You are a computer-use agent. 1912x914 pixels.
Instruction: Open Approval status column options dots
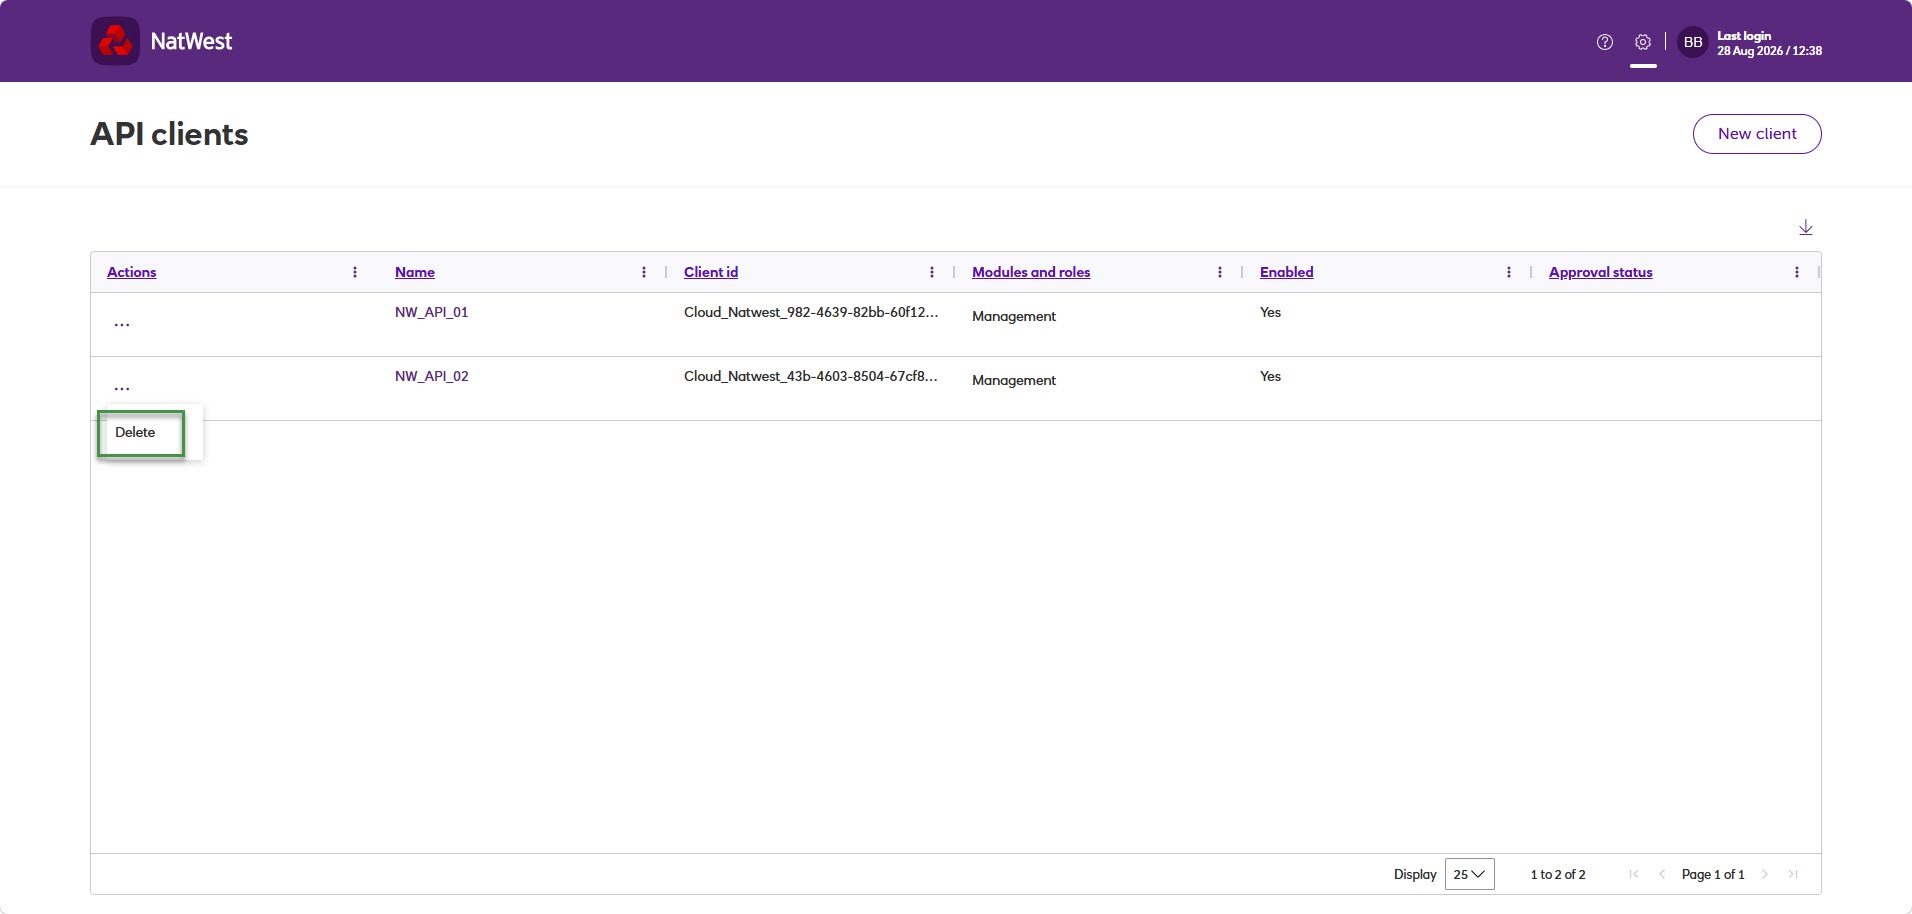tap(1797, 272)
